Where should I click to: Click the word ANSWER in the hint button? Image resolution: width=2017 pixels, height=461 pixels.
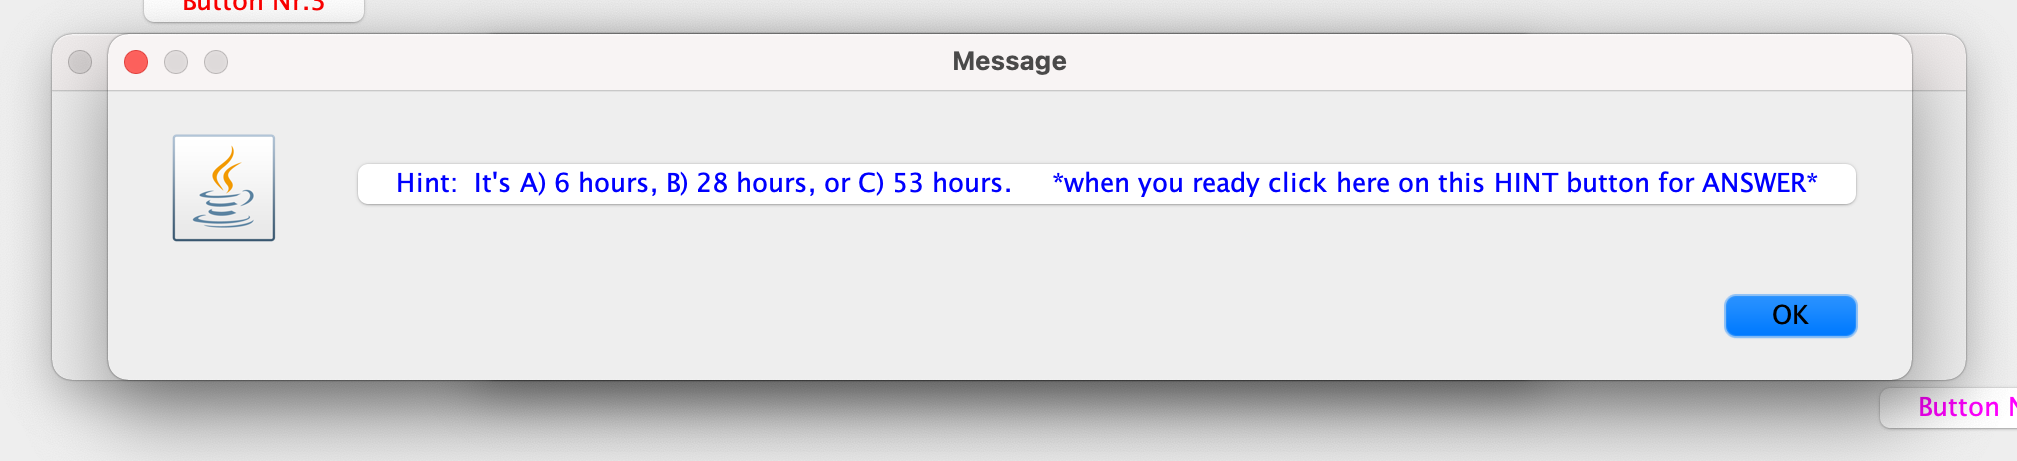1754,183
